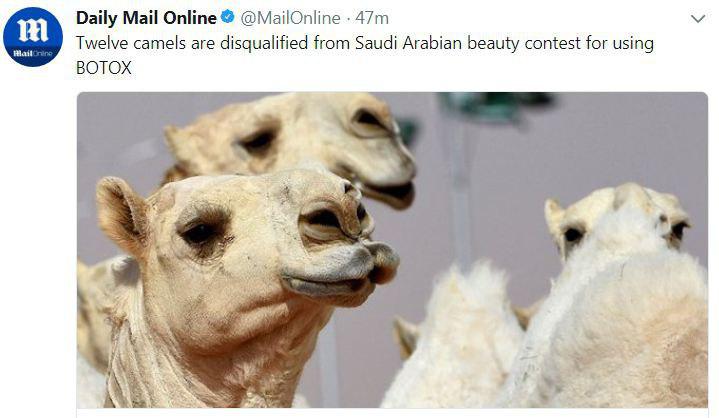The image size is (719, 418).
Task: Open the Daily Mail Online profile avatar
Action: [x=33, y=37]
